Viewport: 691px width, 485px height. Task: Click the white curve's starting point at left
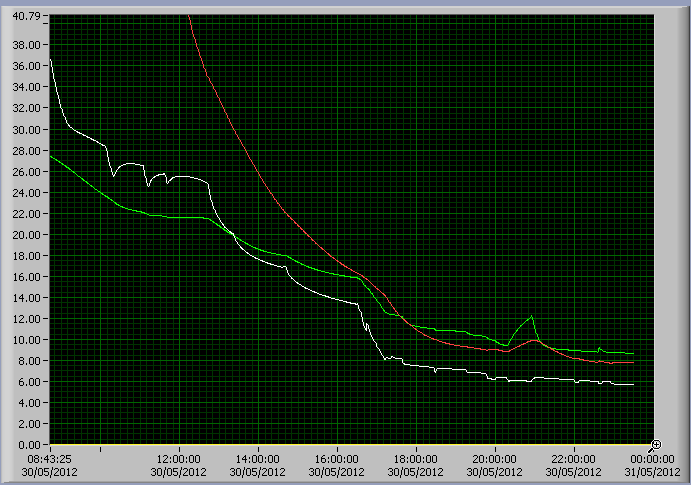tap(51, 62)
